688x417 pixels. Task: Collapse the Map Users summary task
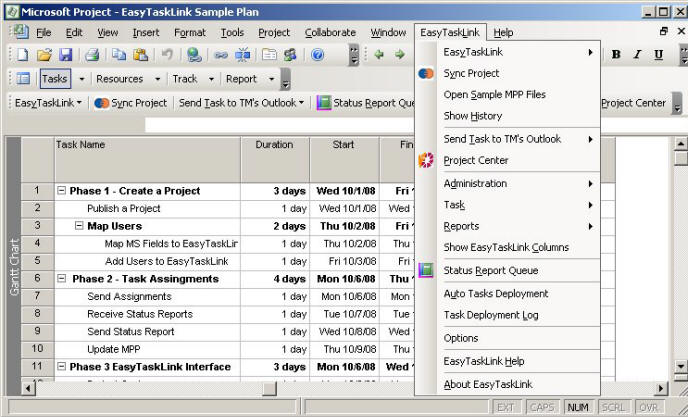tap(79, 226)
